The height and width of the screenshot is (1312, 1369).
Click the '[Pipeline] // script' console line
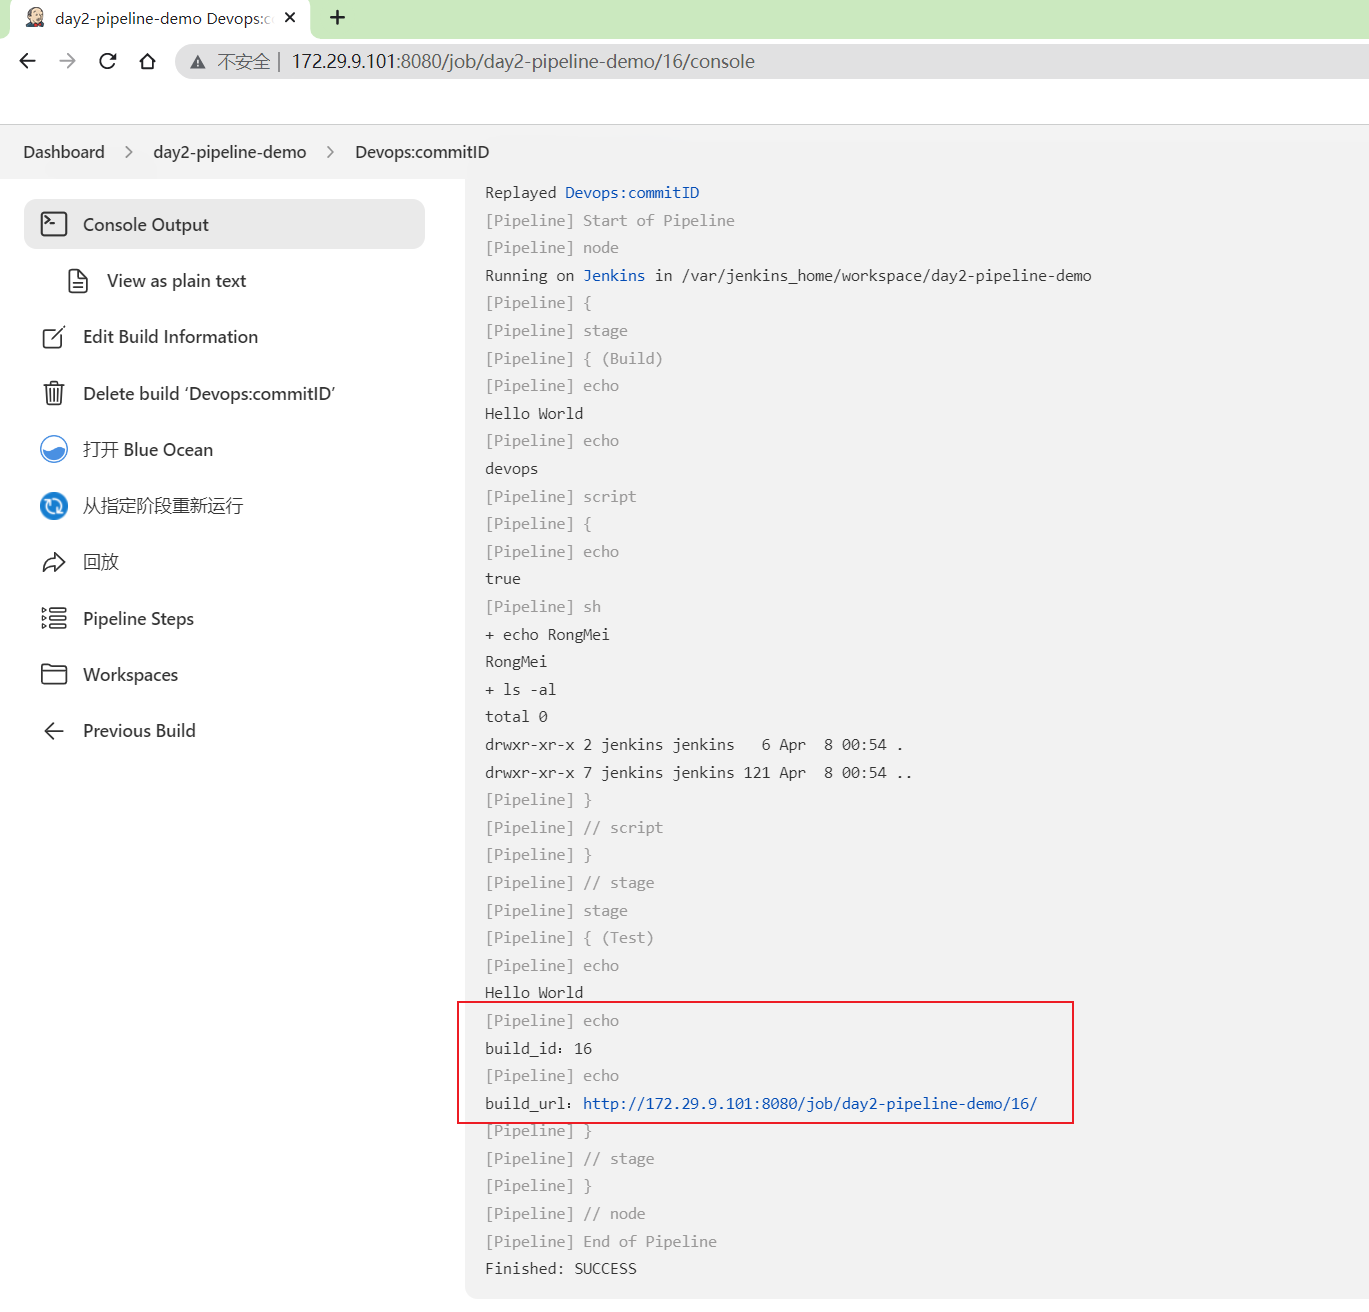(574, 828)
